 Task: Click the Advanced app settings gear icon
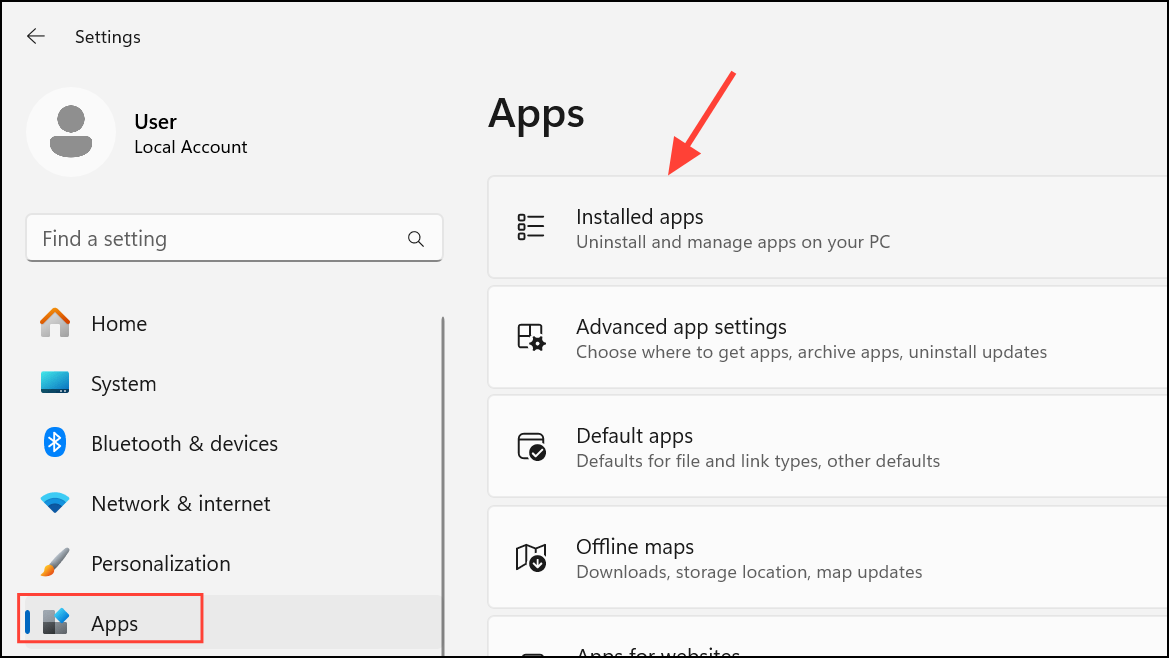[531, 337]
